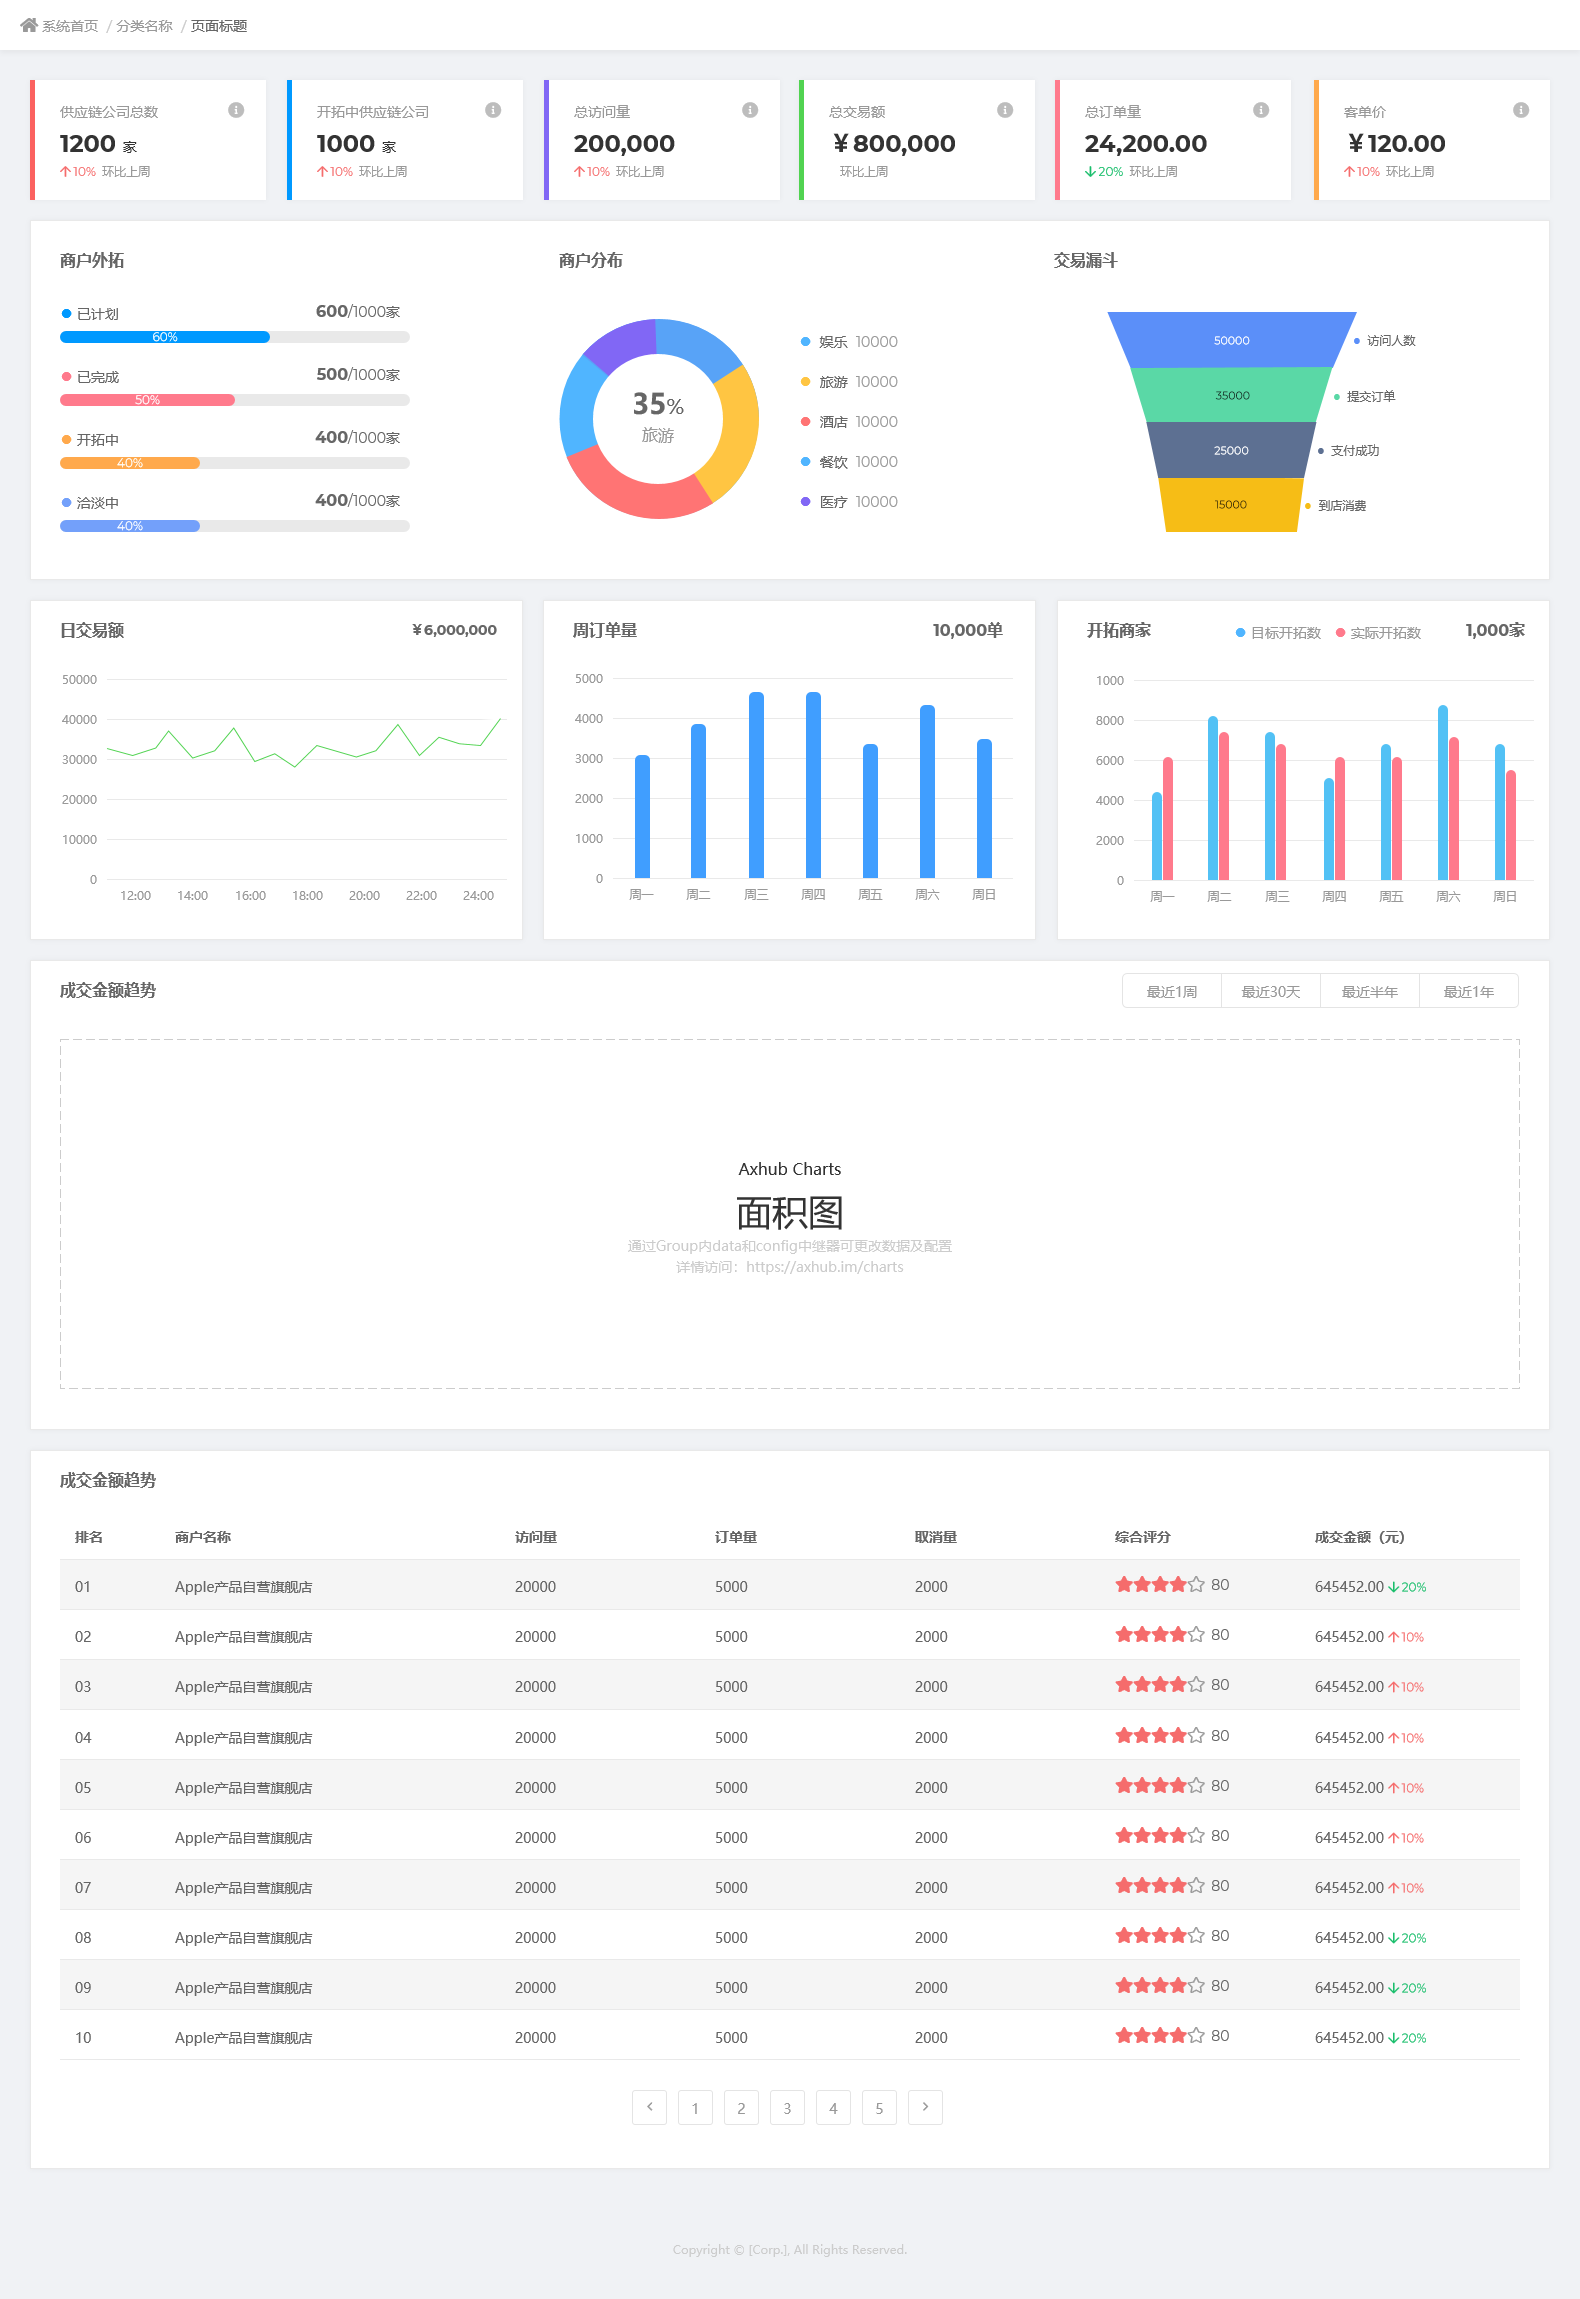Go to page 4
The image size is (1580, 2299).
[x=834, y=2107]
